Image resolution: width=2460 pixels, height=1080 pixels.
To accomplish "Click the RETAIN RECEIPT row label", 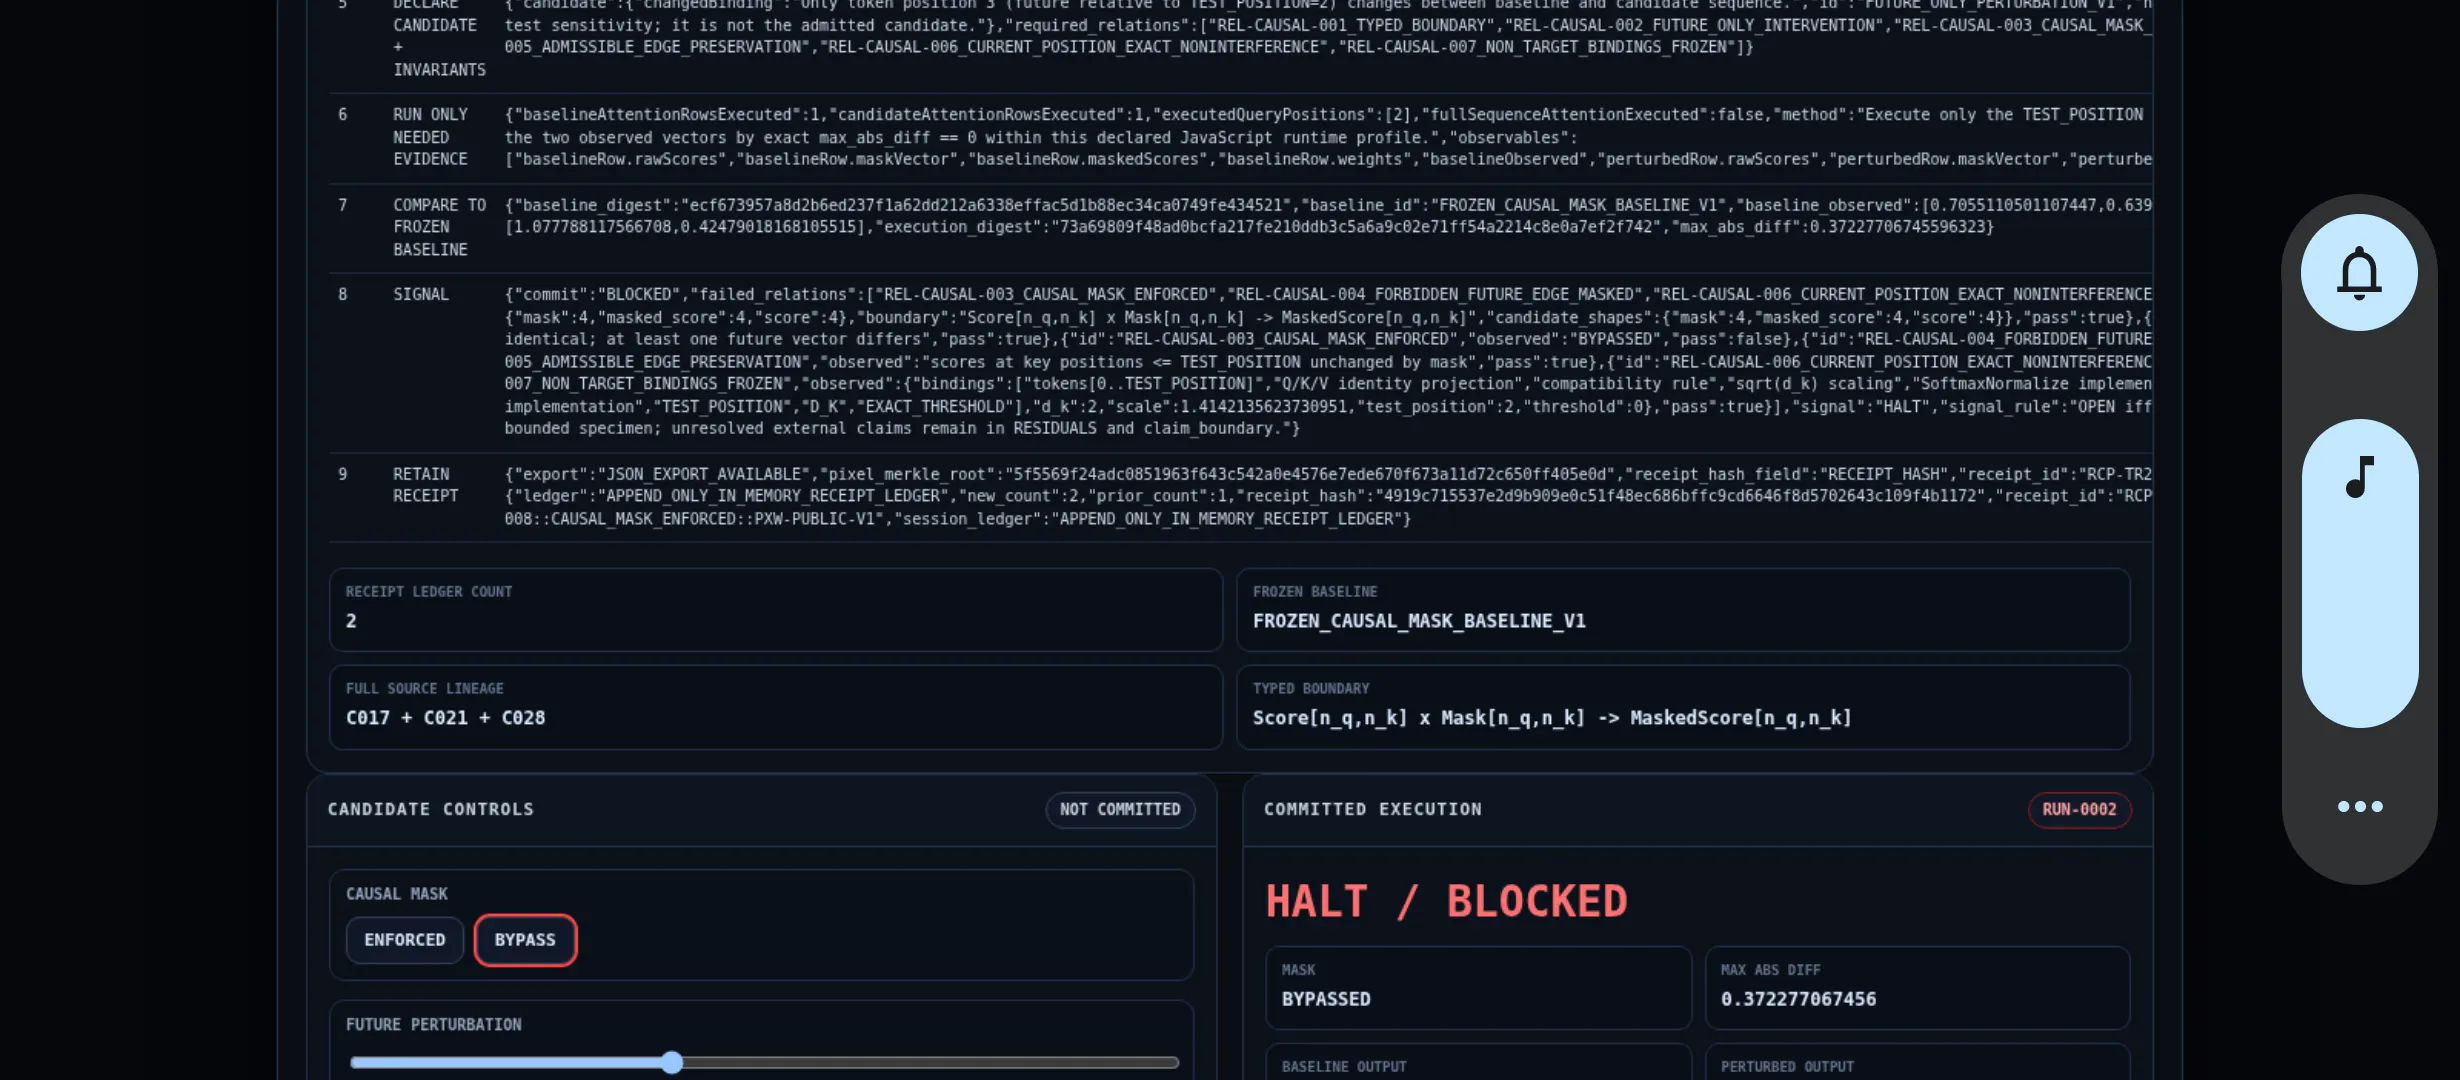I will [425, 485].
